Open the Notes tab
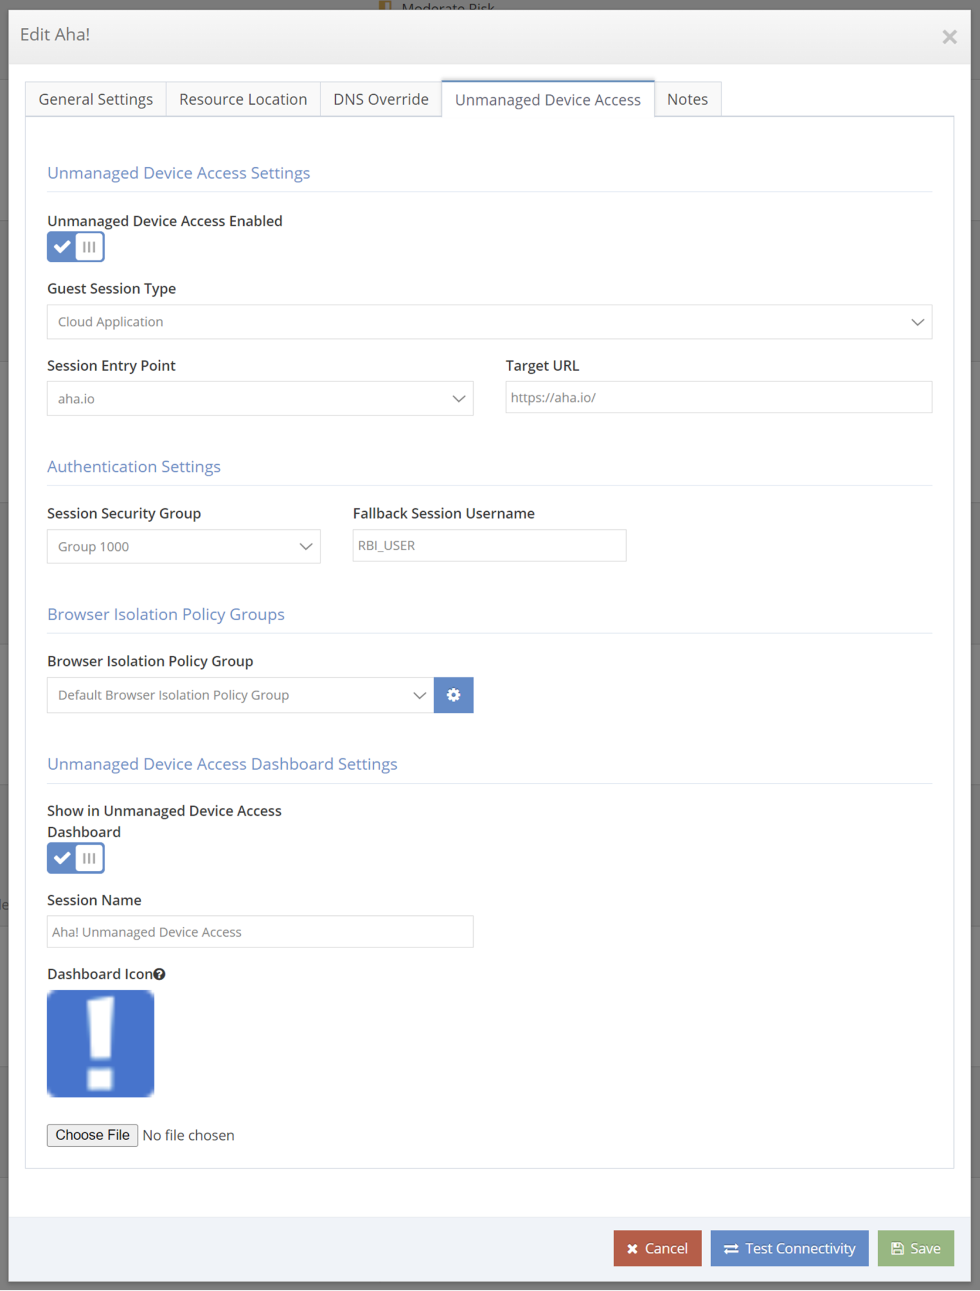980x1291 pixels. point(688,99)
